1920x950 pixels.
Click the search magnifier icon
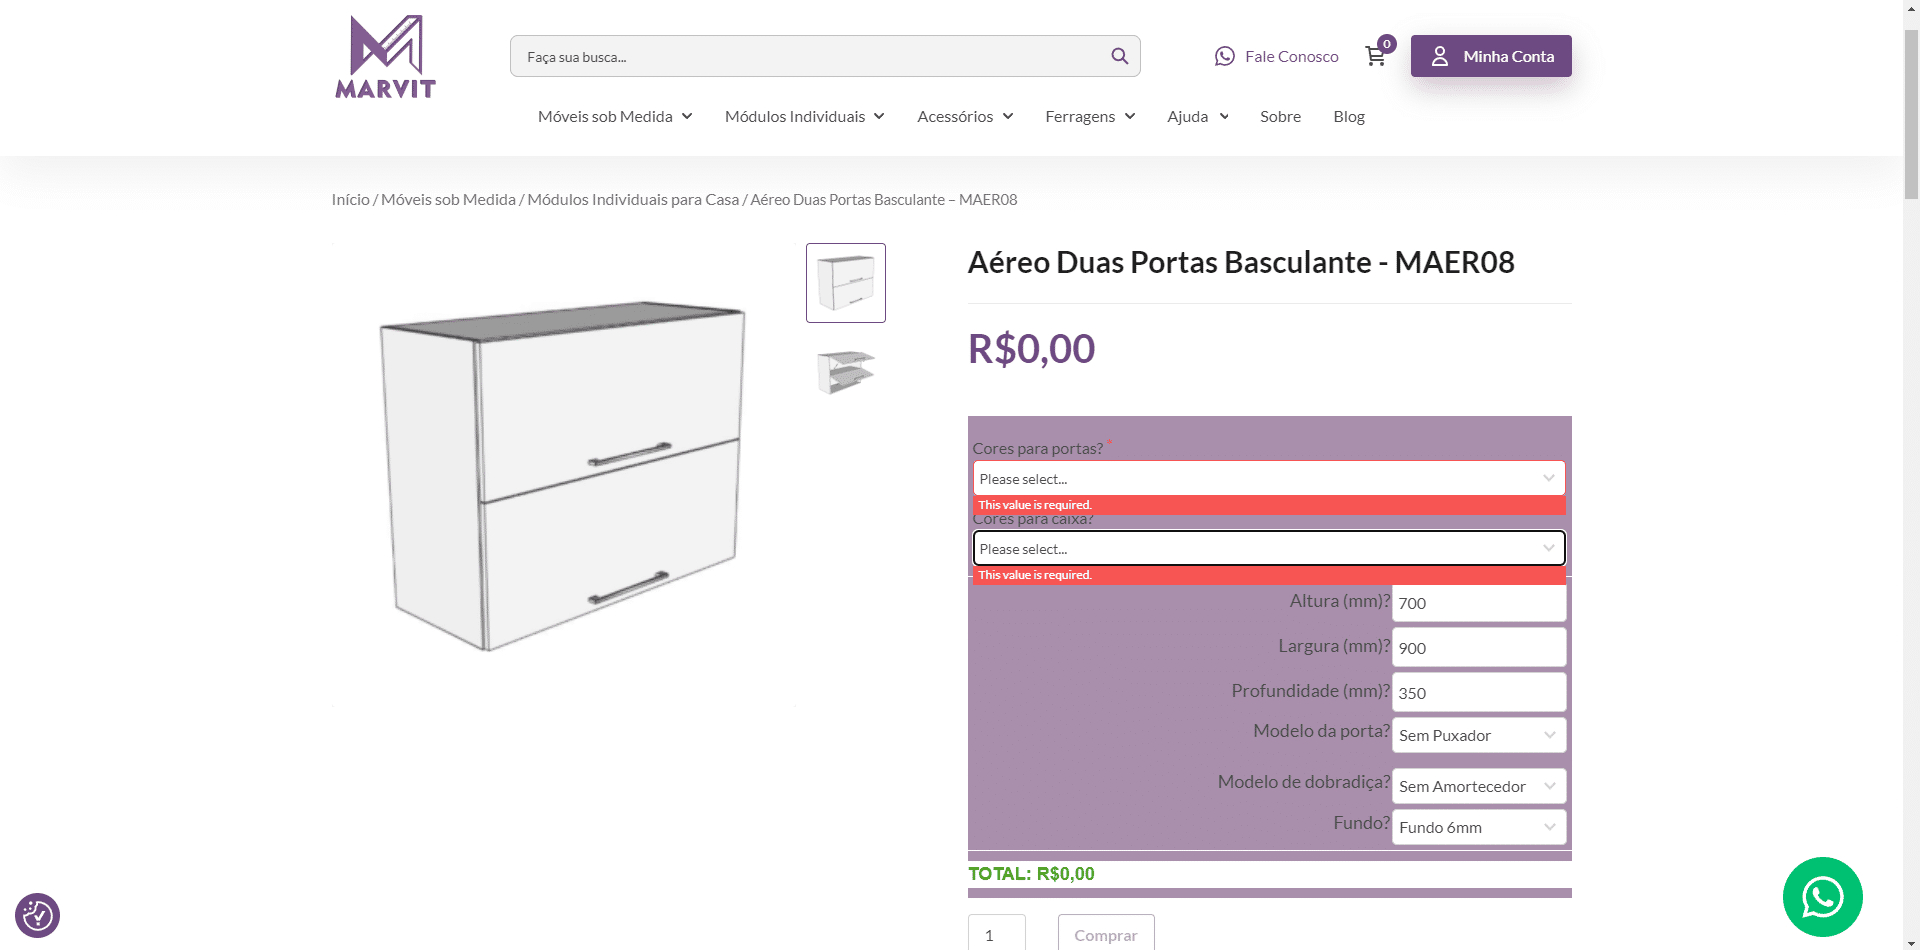(1119, 56)
